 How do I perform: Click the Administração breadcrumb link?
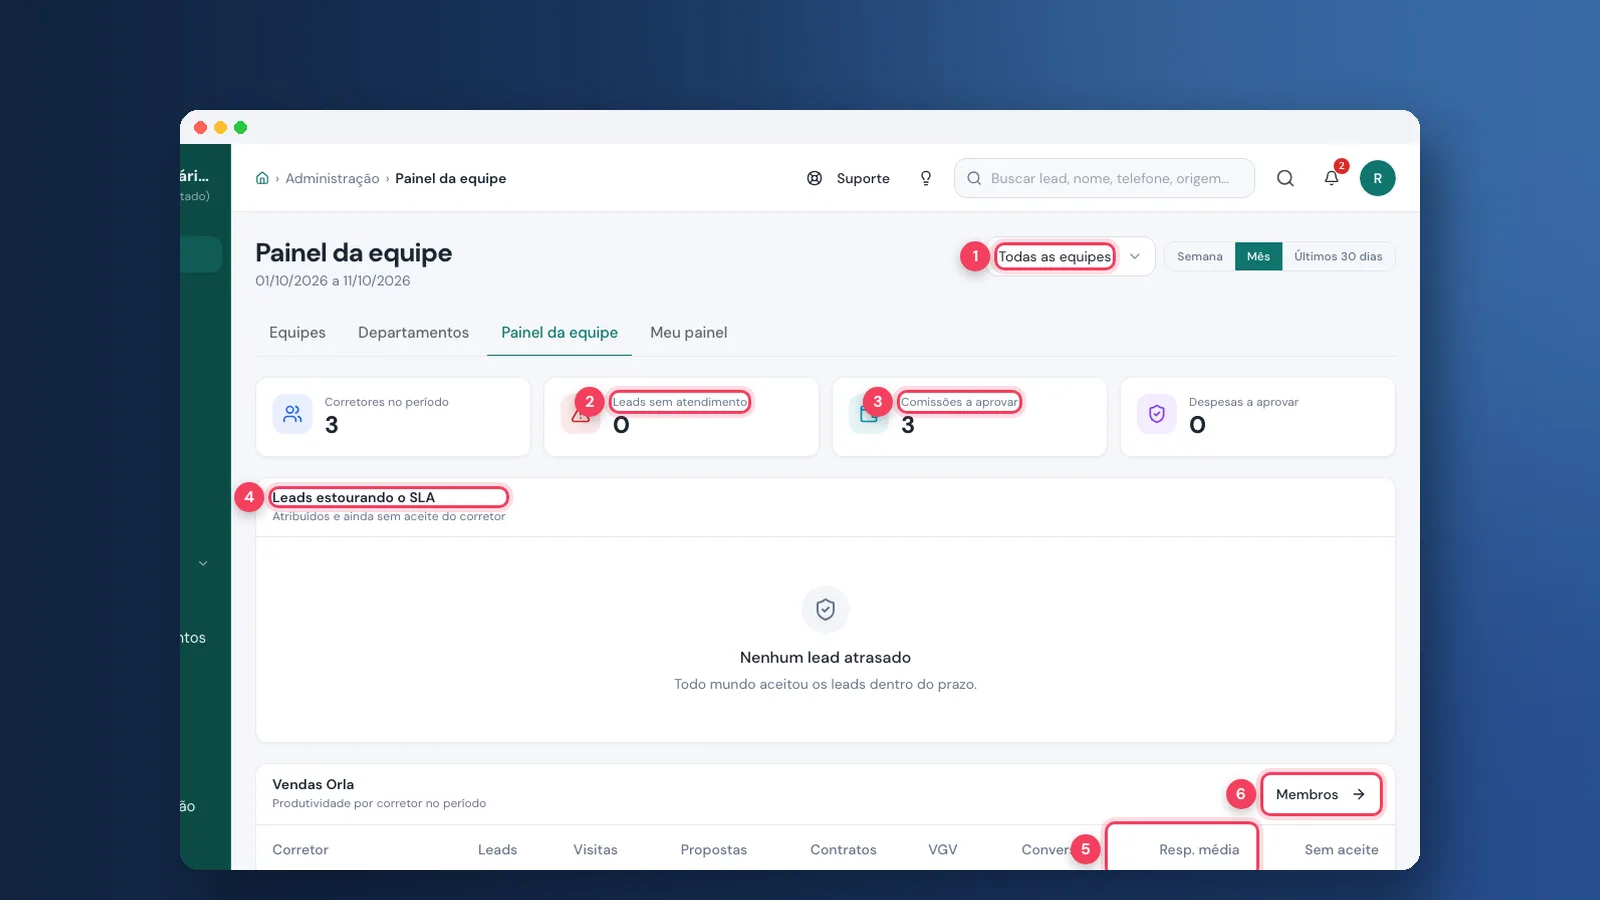332,178
